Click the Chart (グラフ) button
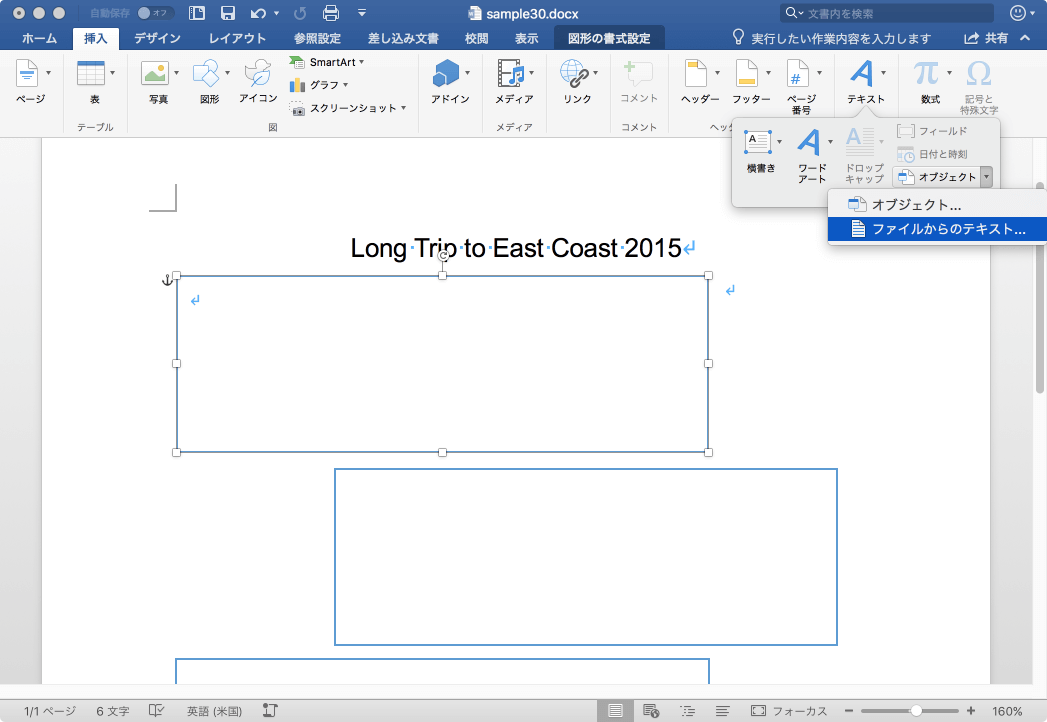Image resolution: width=1047 pixels, height=722 pixels. click(x=319, y=85)
